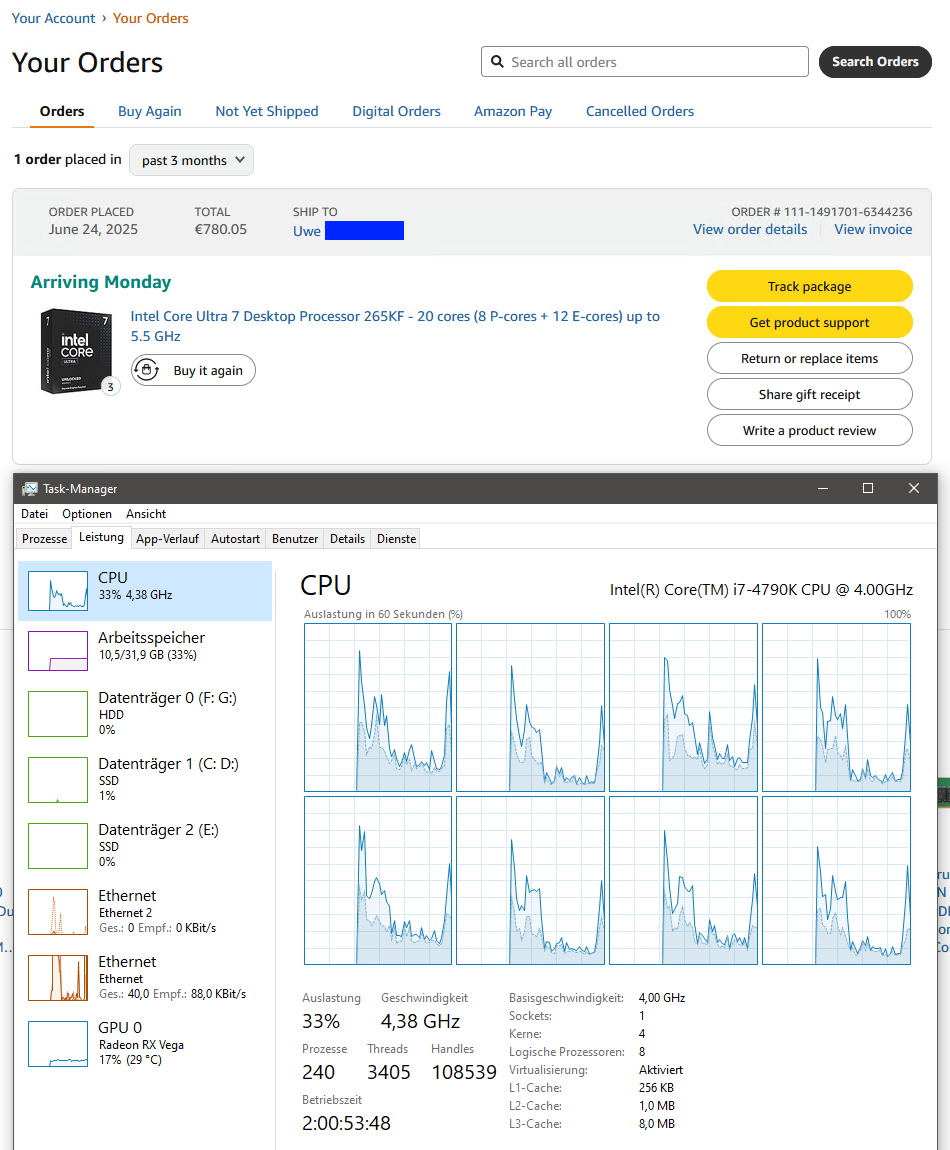Click the Intel(R) Core(TM) i7-4790K CPU name
Image resolution: width=950 pixels, height=1150 pixels.
761,590
